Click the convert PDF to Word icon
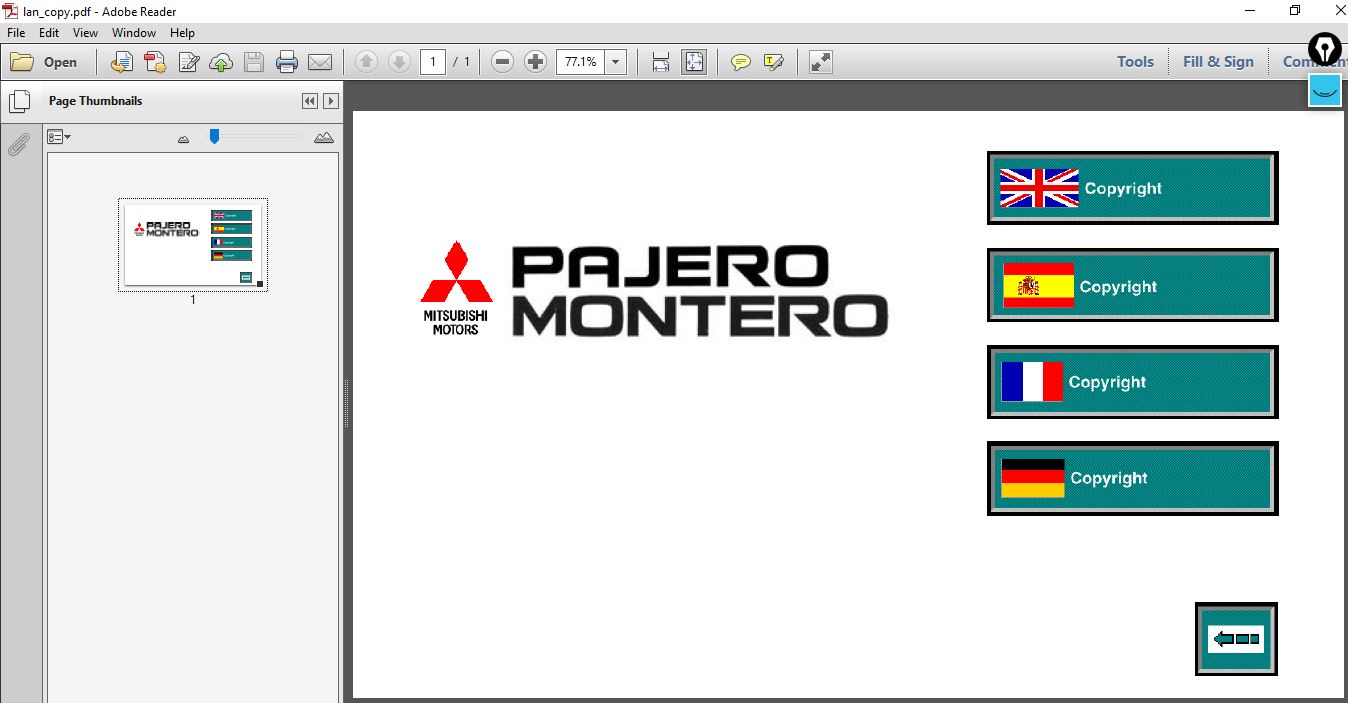 121,62
